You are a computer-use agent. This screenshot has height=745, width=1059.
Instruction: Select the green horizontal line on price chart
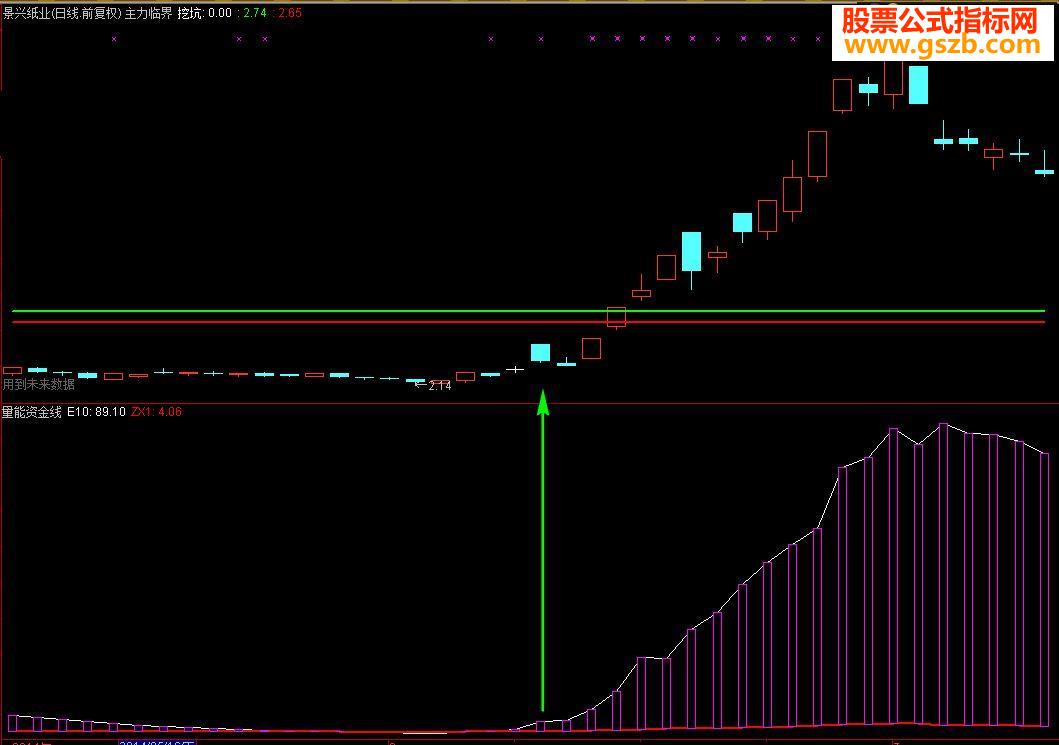529,311
